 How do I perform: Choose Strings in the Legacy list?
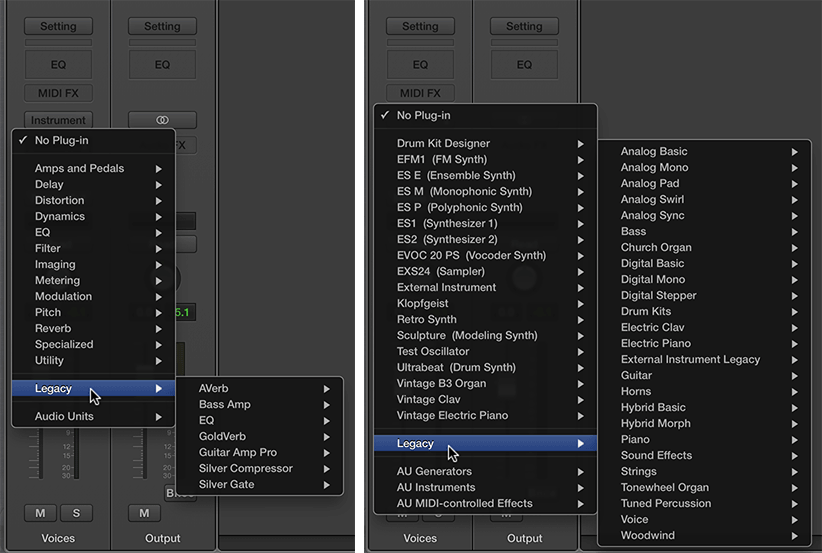[x=704, y=472]
